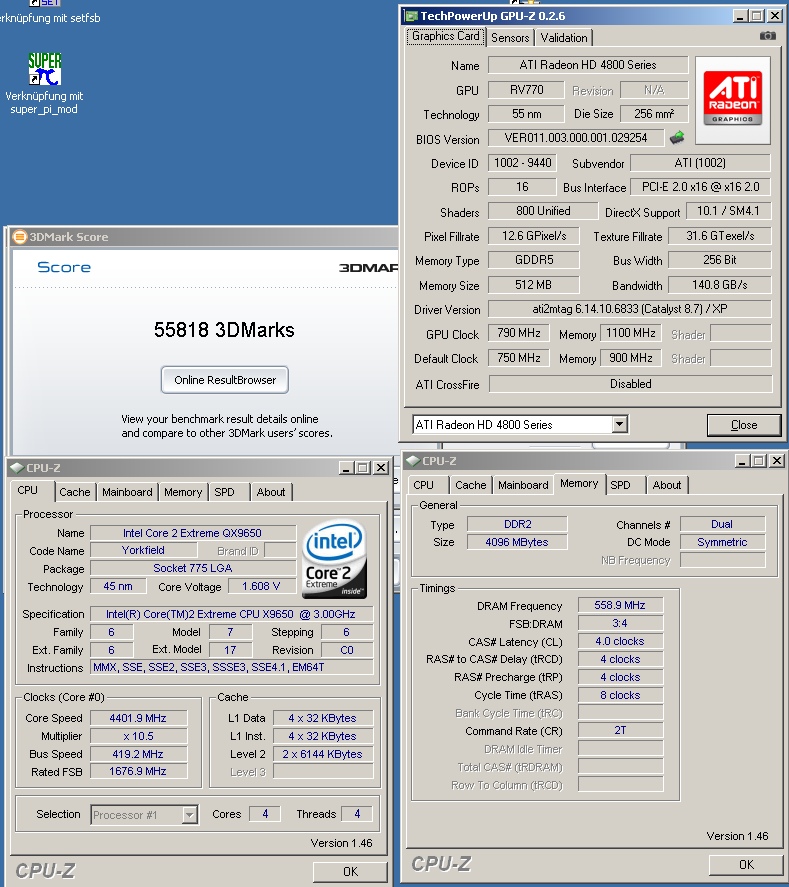This screenshot has width=789, height=887.
Task: Switch to Mainboard tab in right CPU-Z window
Action: coord(523,485)
